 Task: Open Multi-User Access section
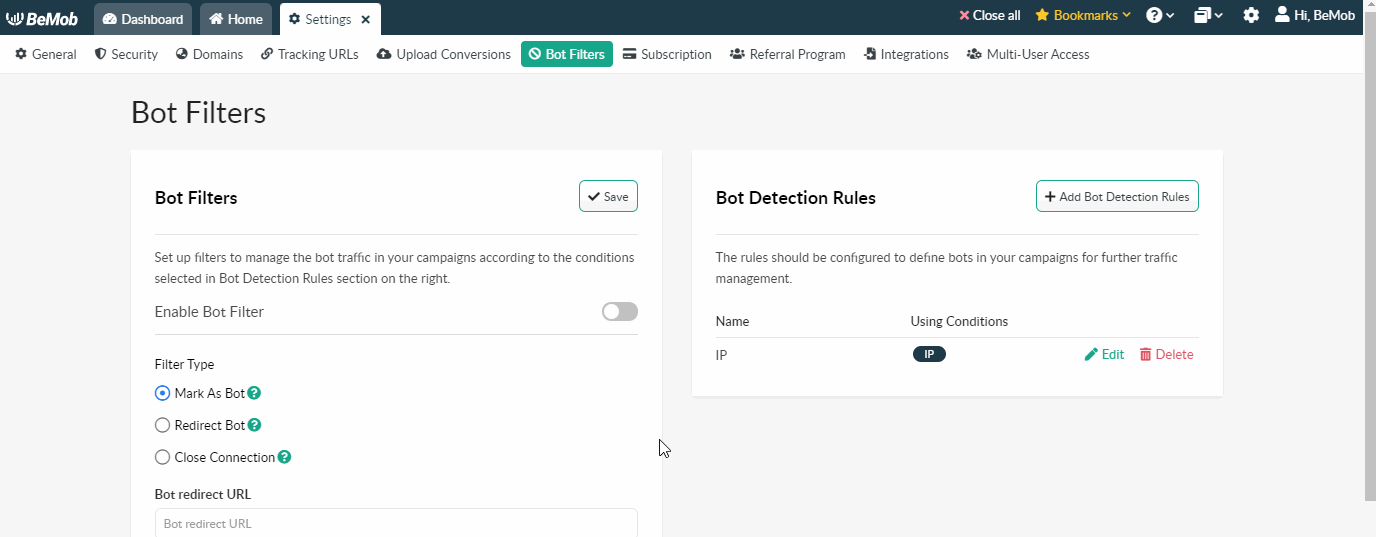pyautogui.click(x=1028, y=54)
